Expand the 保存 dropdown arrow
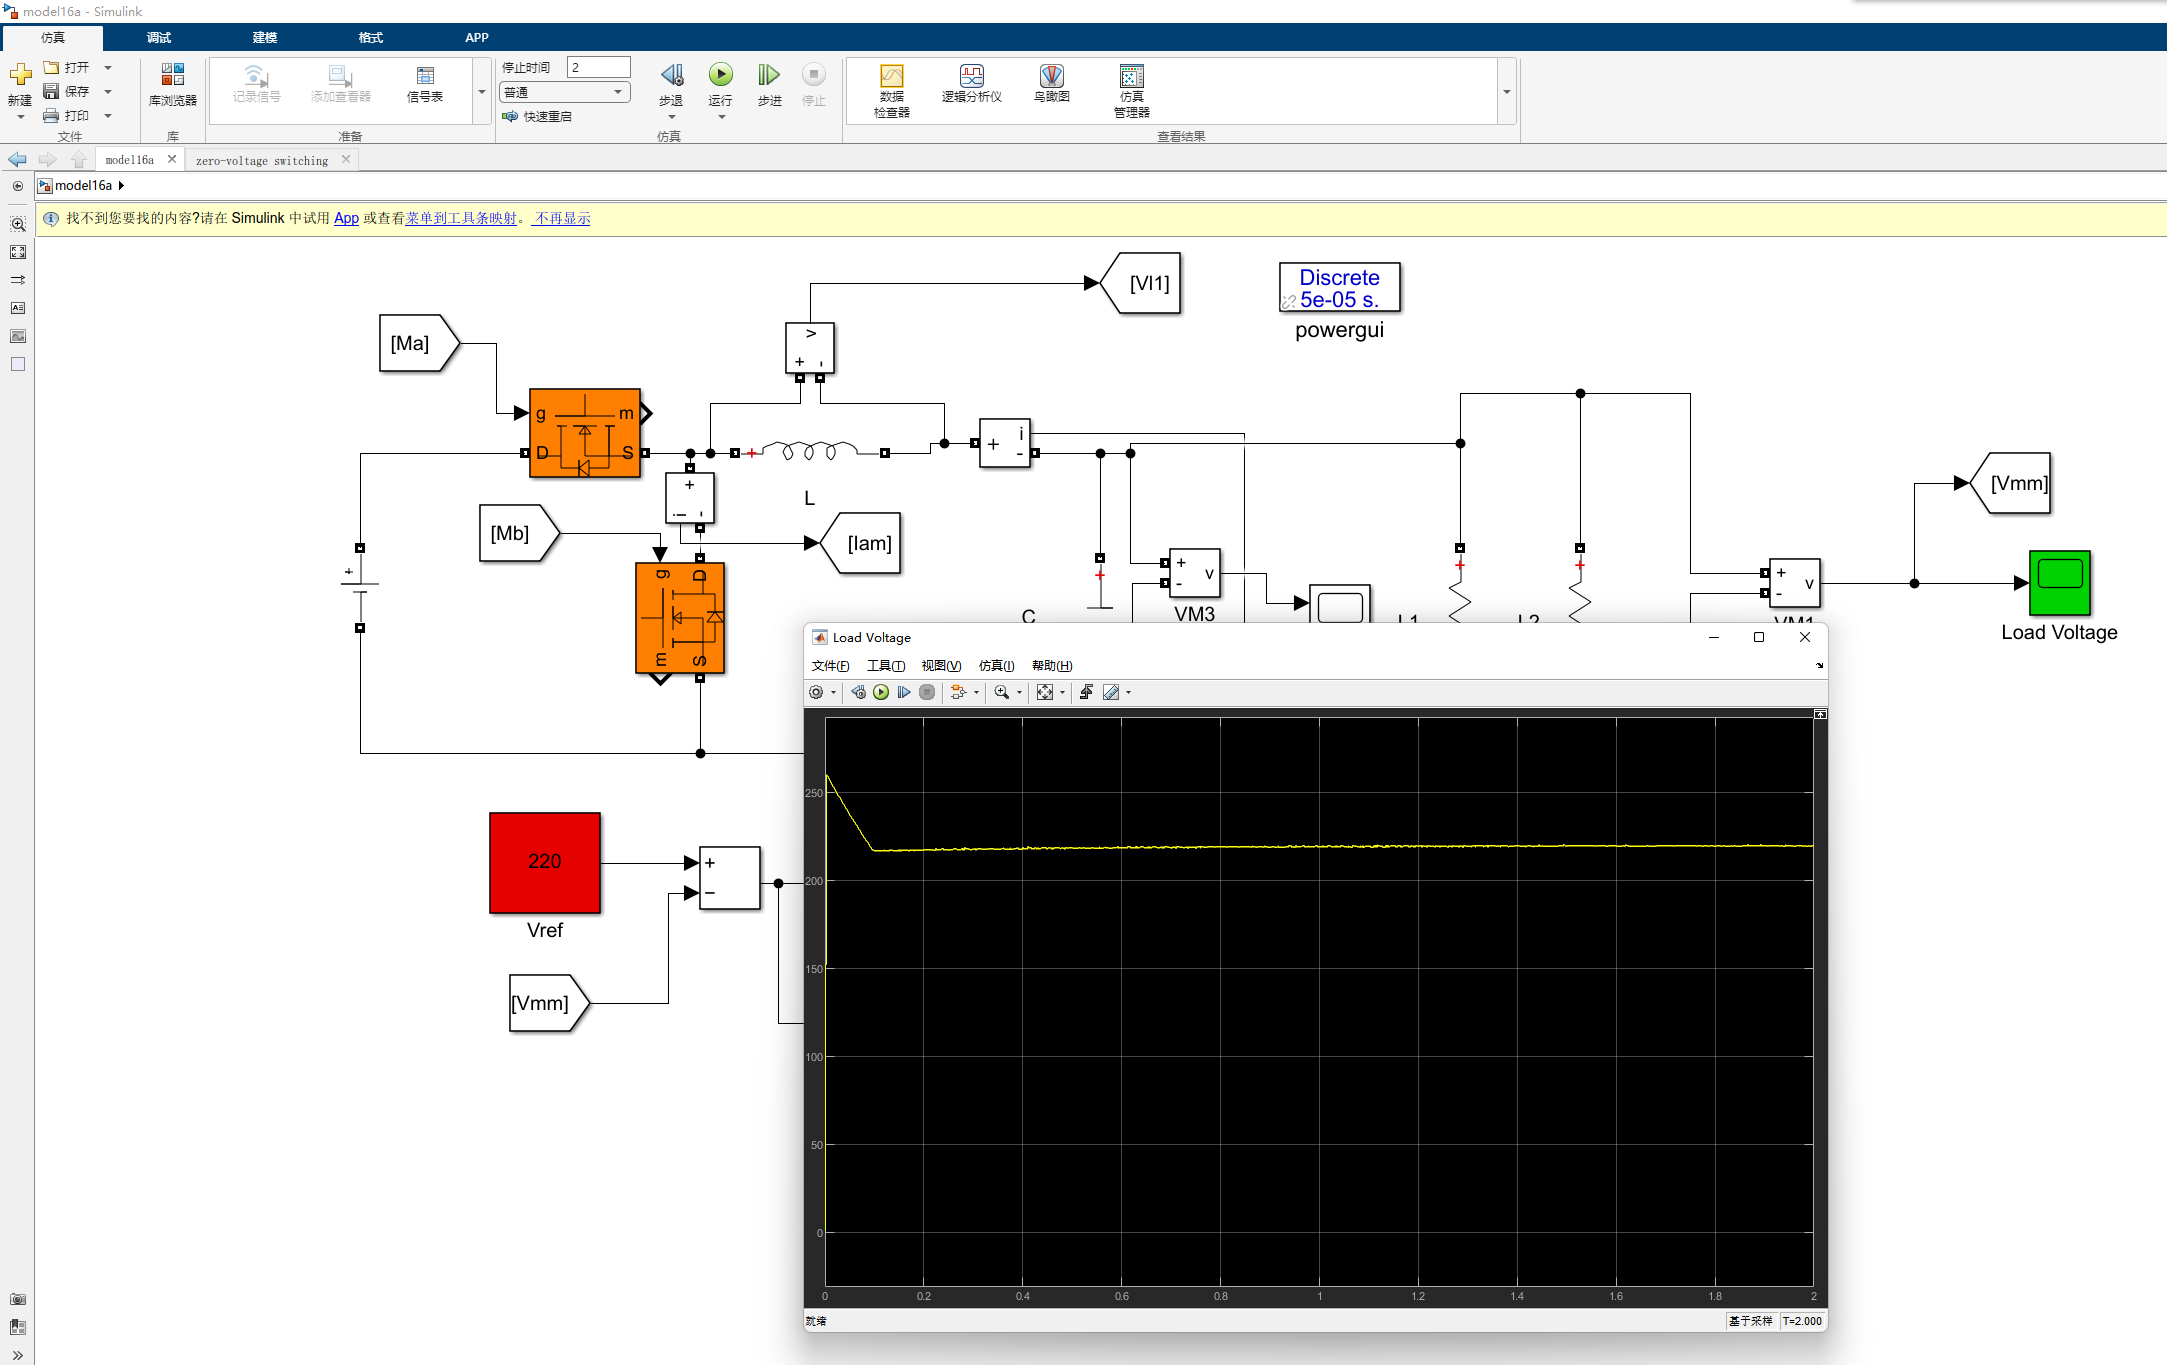This screenshot has width=2167, height=1365. click(x=108, y=90)
